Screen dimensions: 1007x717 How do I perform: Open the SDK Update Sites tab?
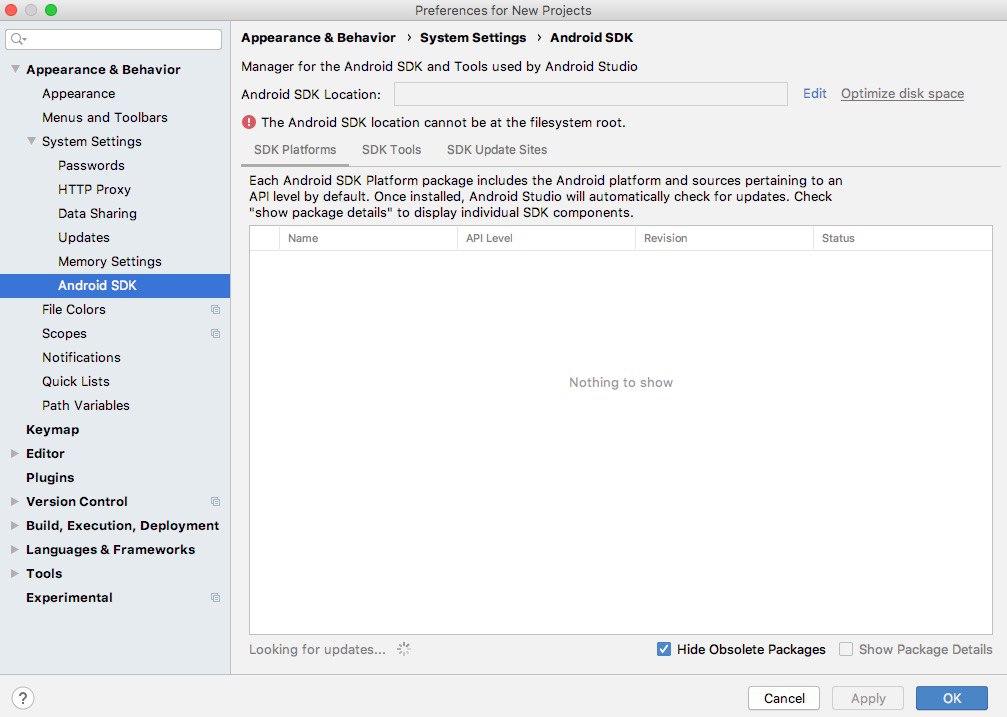[x=496, y=150]
